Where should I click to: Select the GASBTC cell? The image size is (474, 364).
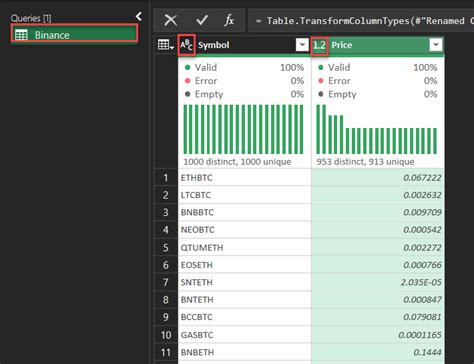click(x=244, y=335)
